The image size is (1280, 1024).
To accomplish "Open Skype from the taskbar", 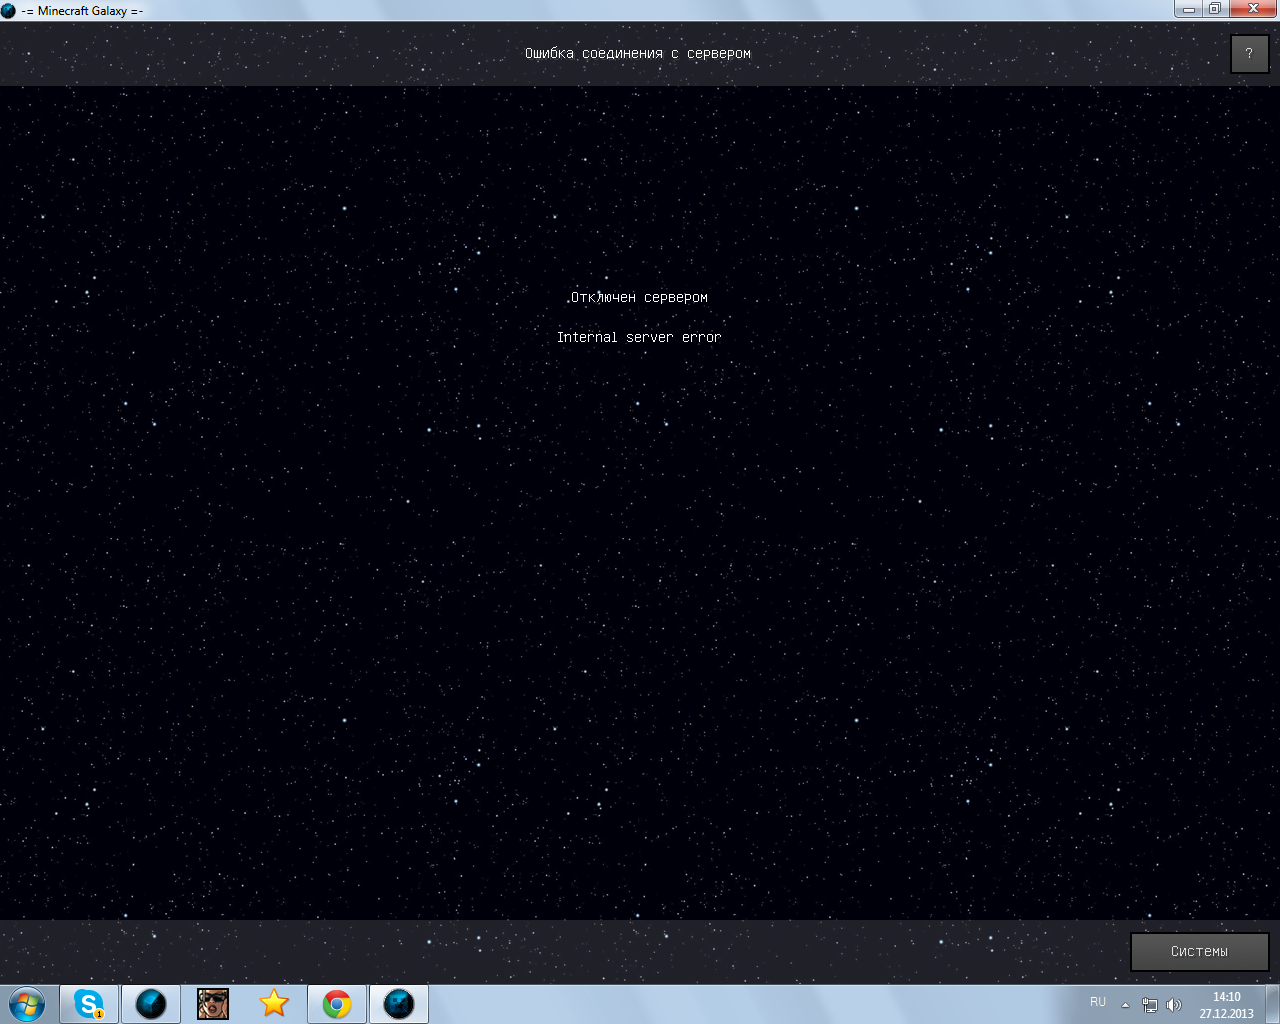I will [x=89, y=1004].
